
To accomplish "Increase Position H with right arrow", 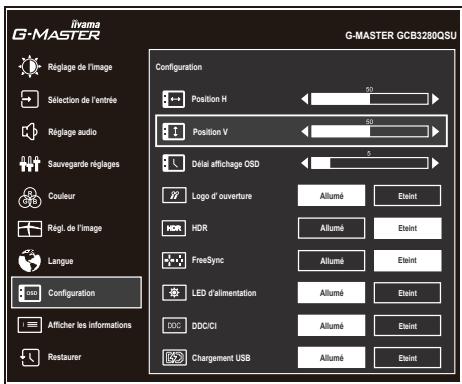I will tap(435, 99).
